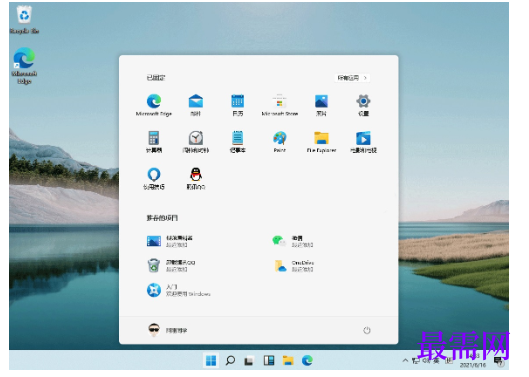Launch Edge from the taskbar
The width and height of the screenshot is (529, 377).
pyautogui.click(x=307, y=360)
